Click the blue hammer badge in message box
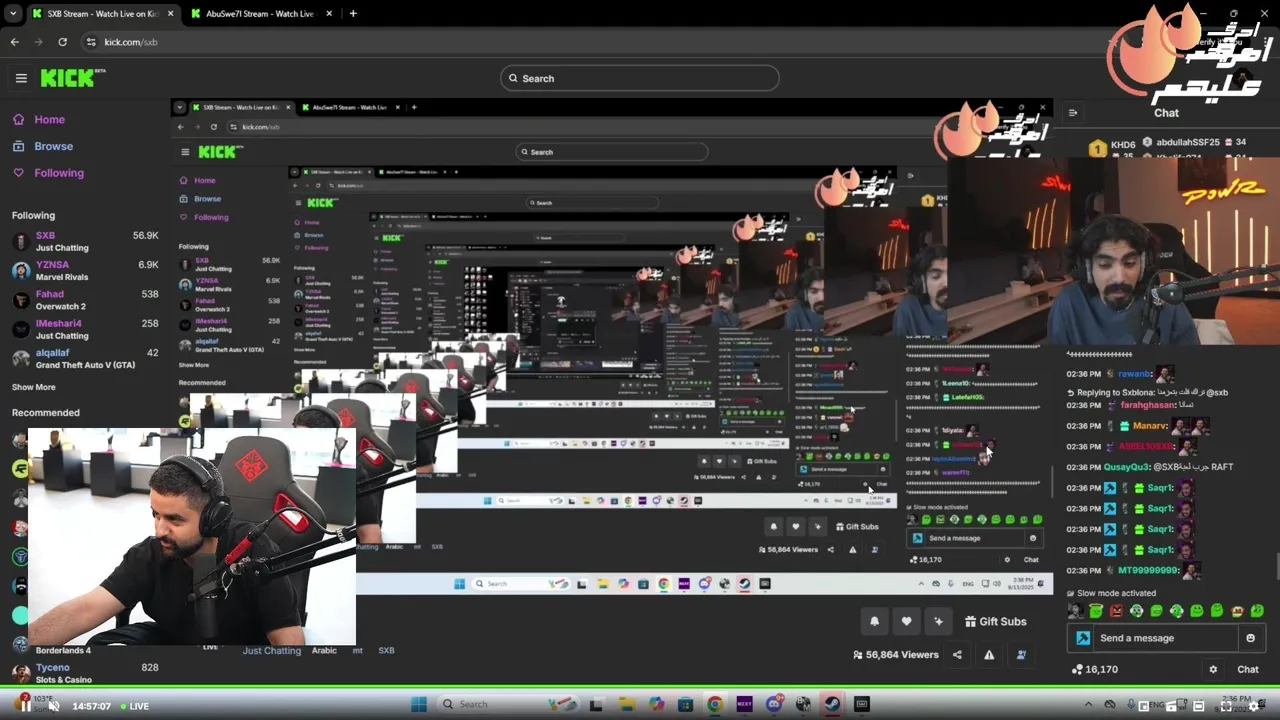Viewport: 1280px width, 720px height. tap(1083, 638)
